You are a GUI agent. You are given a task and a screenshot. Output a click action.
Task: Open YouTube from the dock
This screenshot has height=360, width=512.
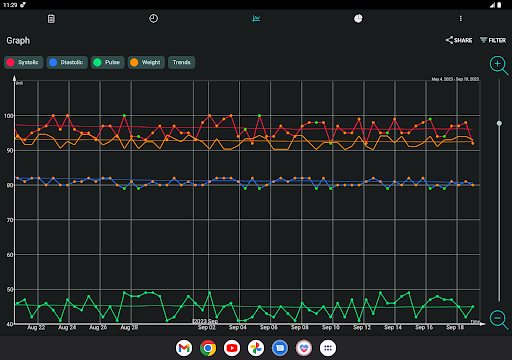pos(232,348)
